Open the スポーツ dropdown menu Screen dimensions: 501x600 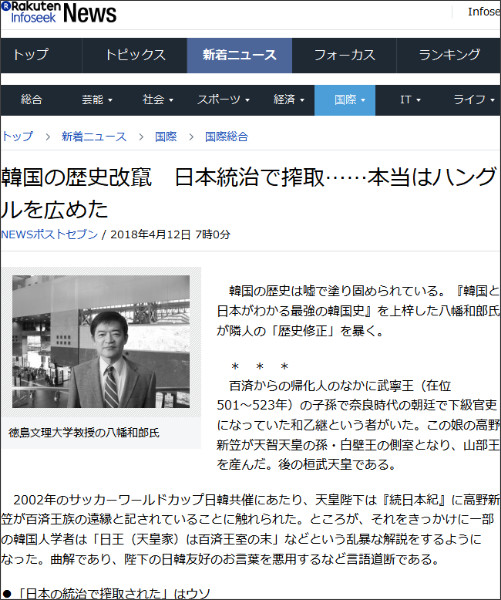223,100
